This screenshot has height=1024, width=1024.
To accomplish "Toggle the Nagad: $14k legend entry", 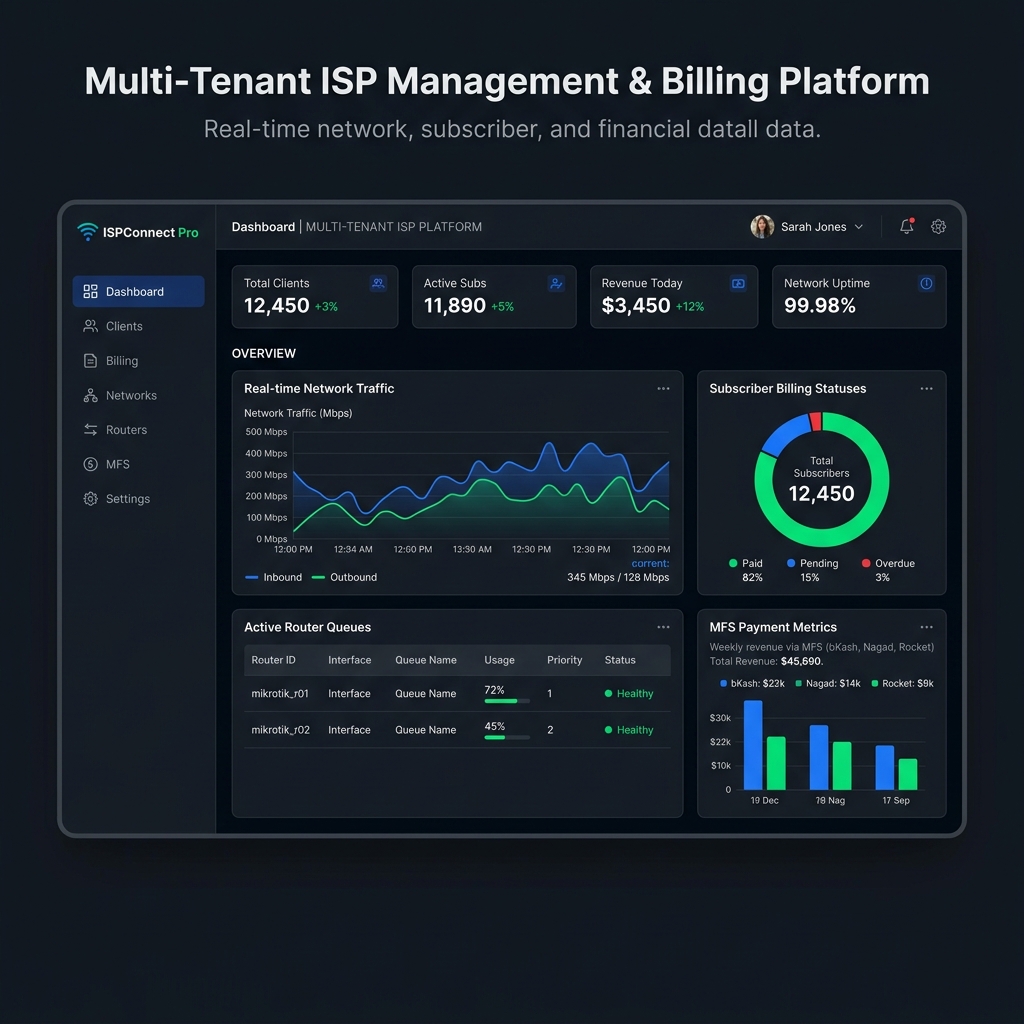I will [828, 683].
